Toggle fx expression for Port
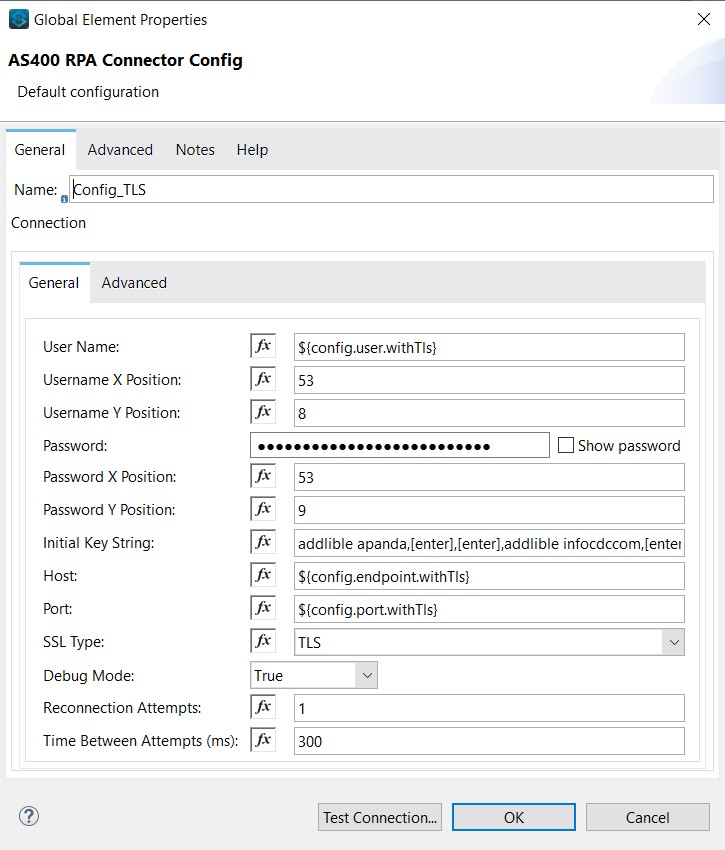Screen dimensions: 725x850 click(x=263, y=608)
